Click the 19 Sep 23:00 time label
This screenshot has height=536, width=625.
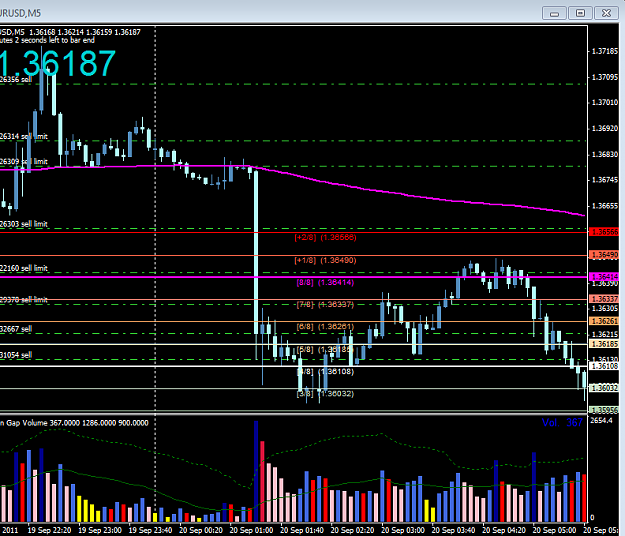100,530
